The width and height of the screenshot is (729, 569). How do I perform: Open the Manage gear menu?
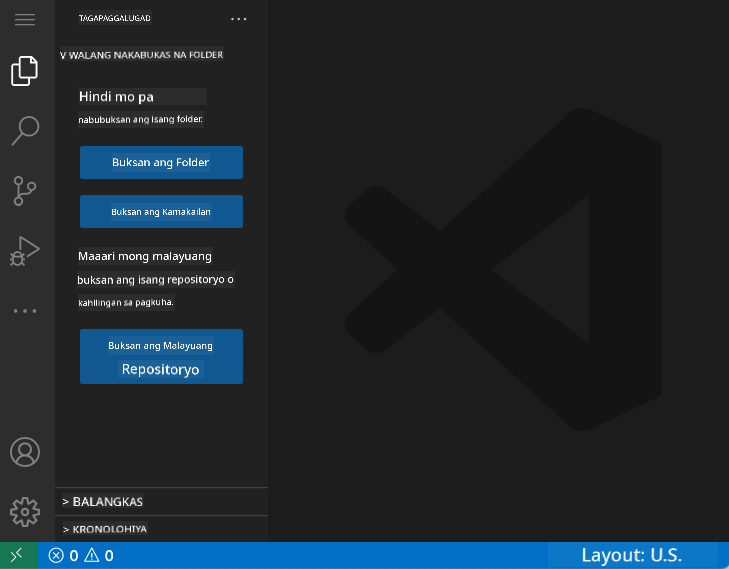(x=25, y=511)
